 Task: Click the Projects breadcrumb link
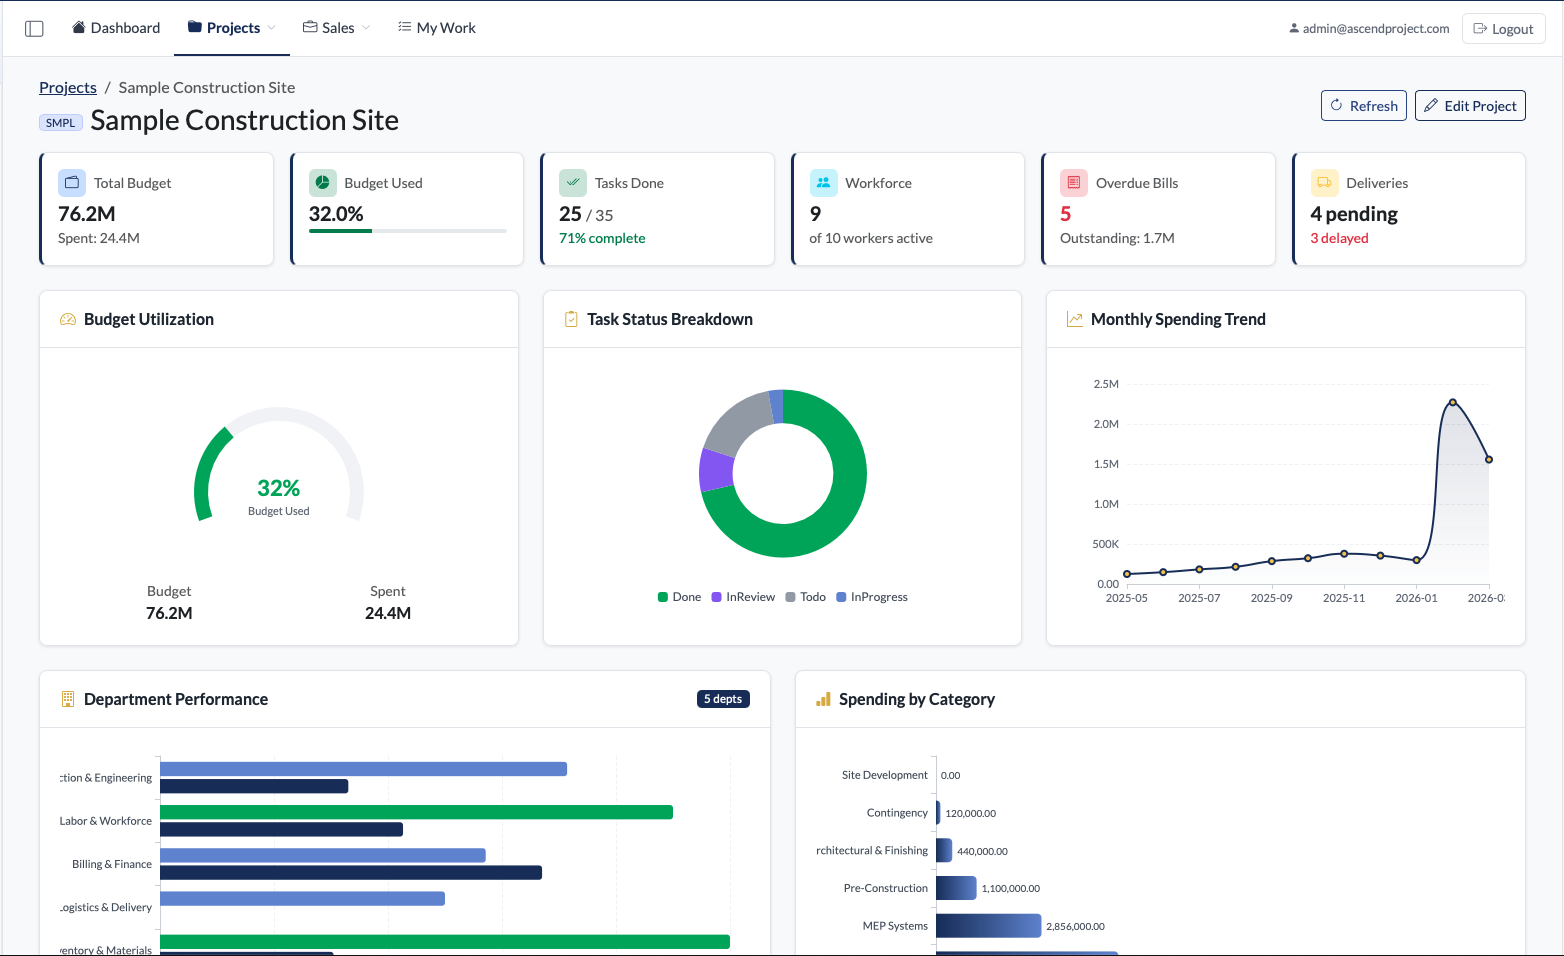click(68, 87)
